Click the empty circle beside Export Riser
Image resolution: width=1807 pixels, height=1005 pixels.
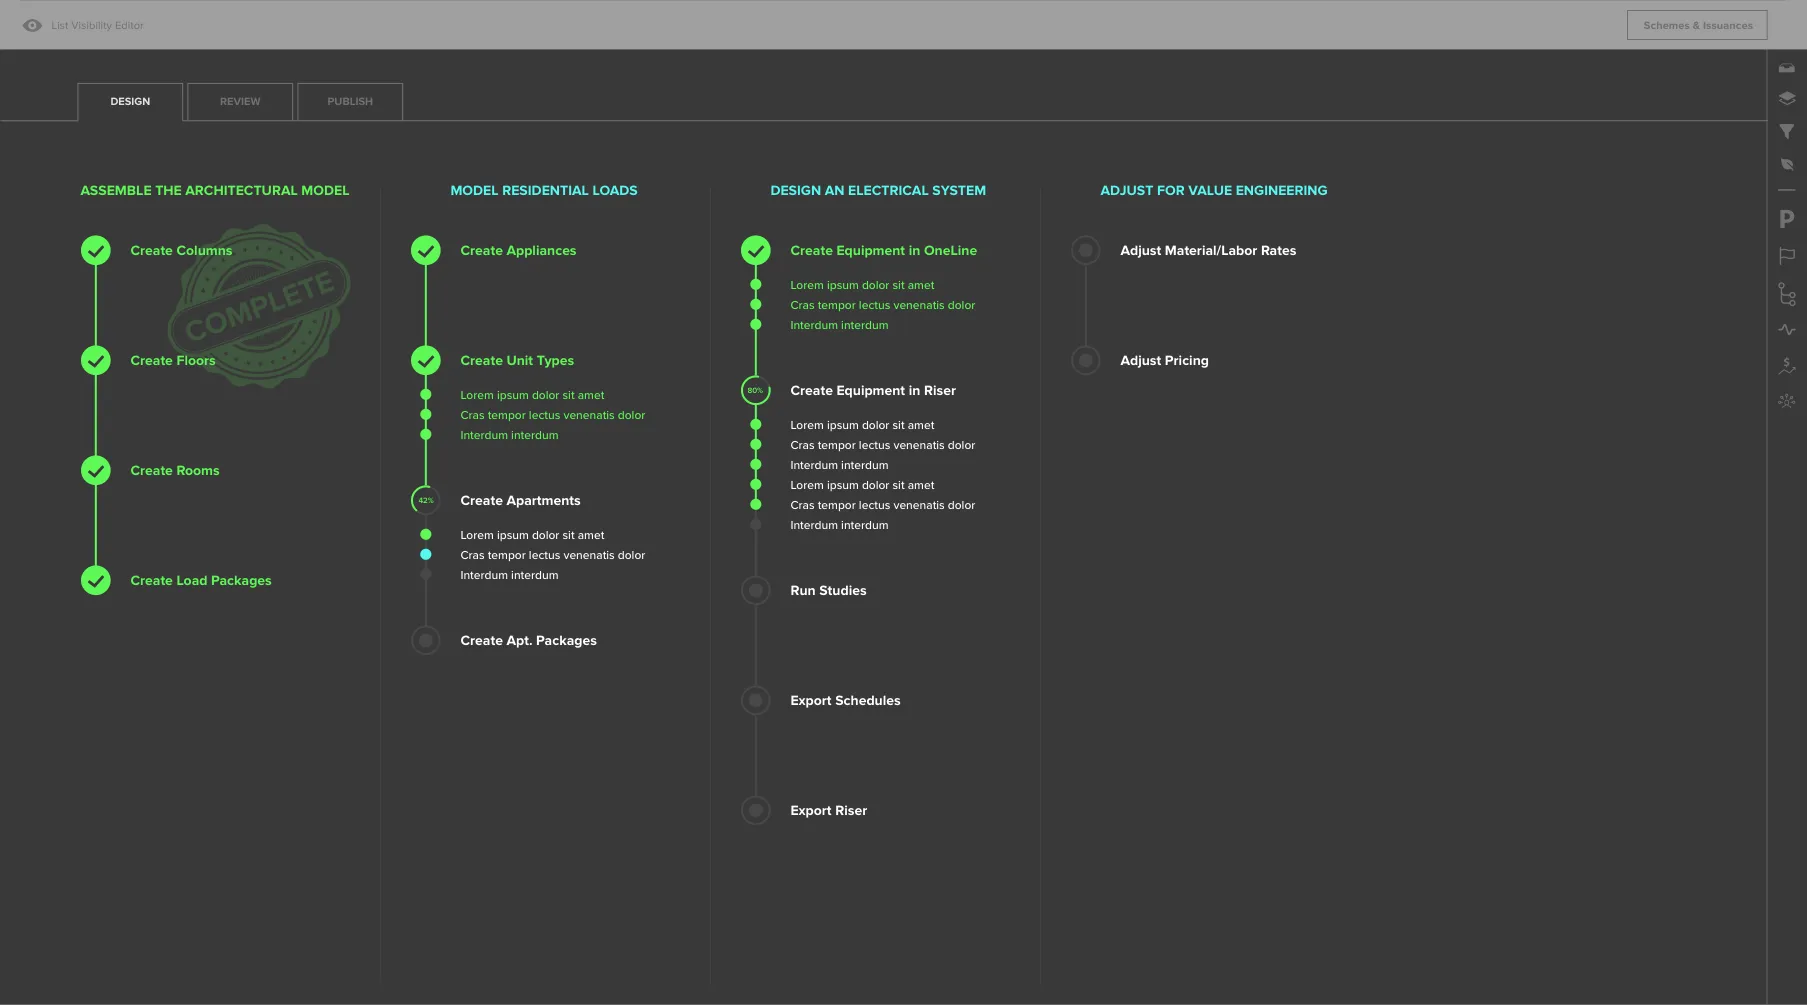tap(756, 810)
